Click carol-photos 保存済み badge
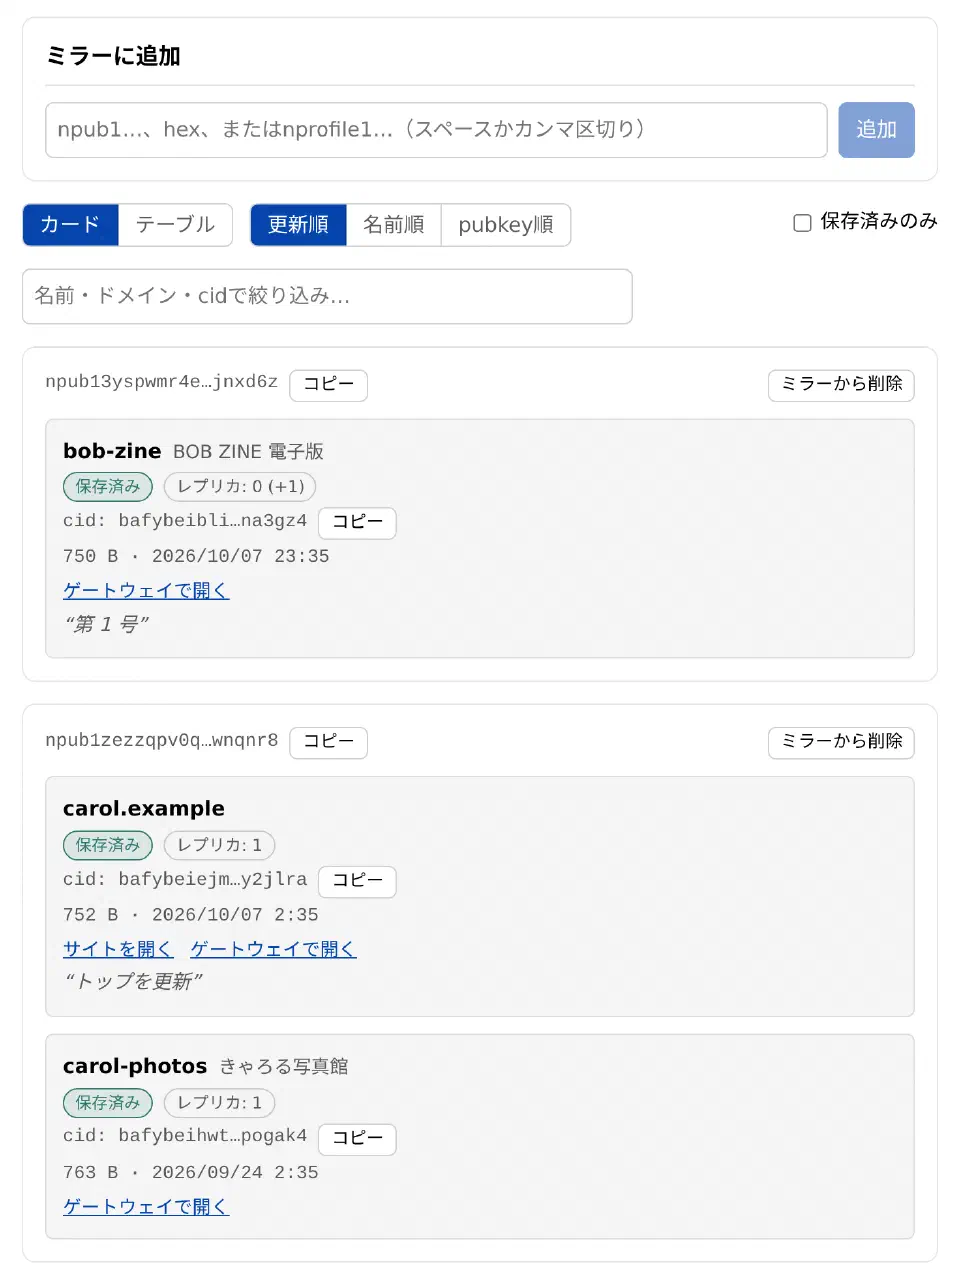This screenshot has width=960, height=1279. click(x=108, y=1103)
